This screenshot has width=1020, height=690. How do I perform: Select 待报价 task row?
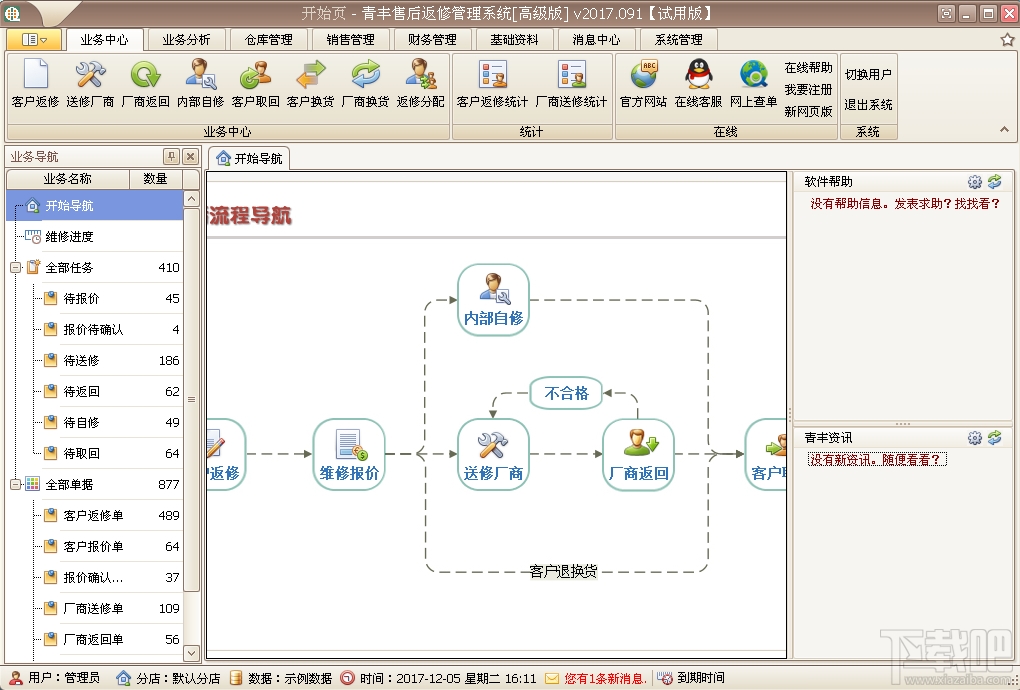(x=94, y=299)
